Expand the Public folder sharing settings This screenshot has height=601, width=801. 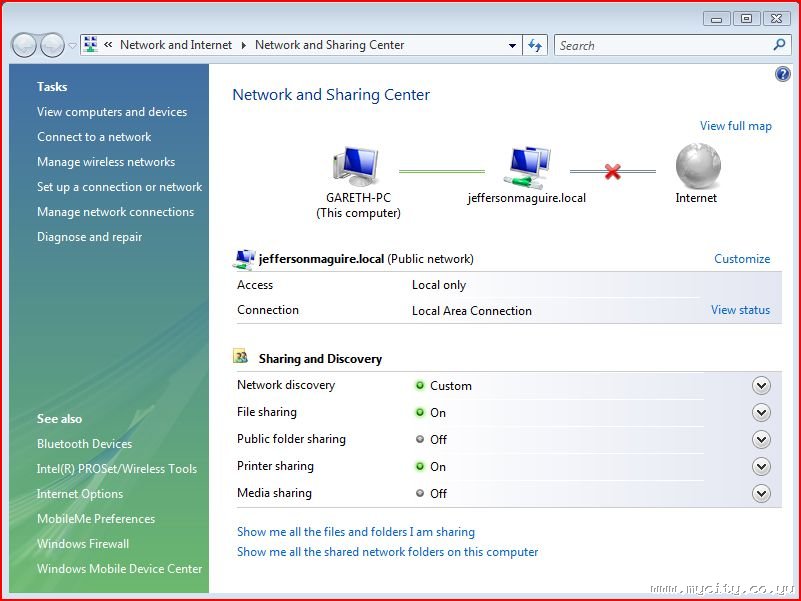click(761, 440)
